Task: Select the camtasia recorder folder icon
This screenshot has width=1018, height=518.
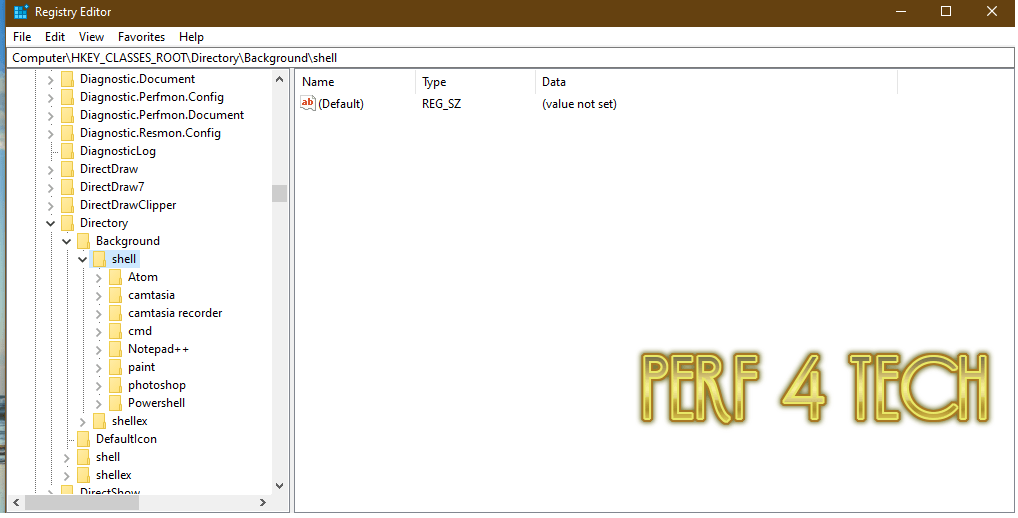Action: click(x=116, y=313)
